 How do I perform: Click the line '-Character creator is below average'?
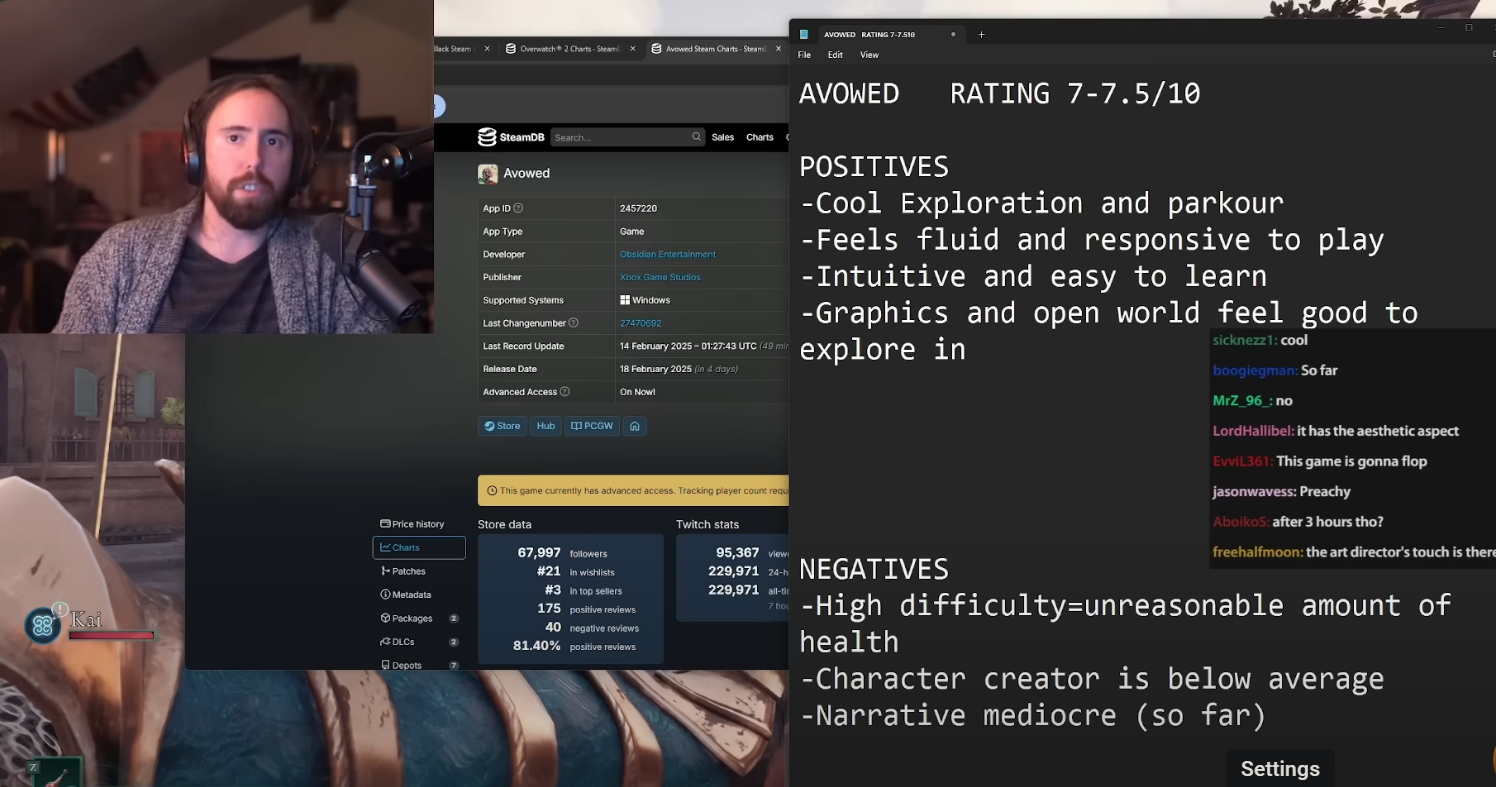(x=1092, y=679)
